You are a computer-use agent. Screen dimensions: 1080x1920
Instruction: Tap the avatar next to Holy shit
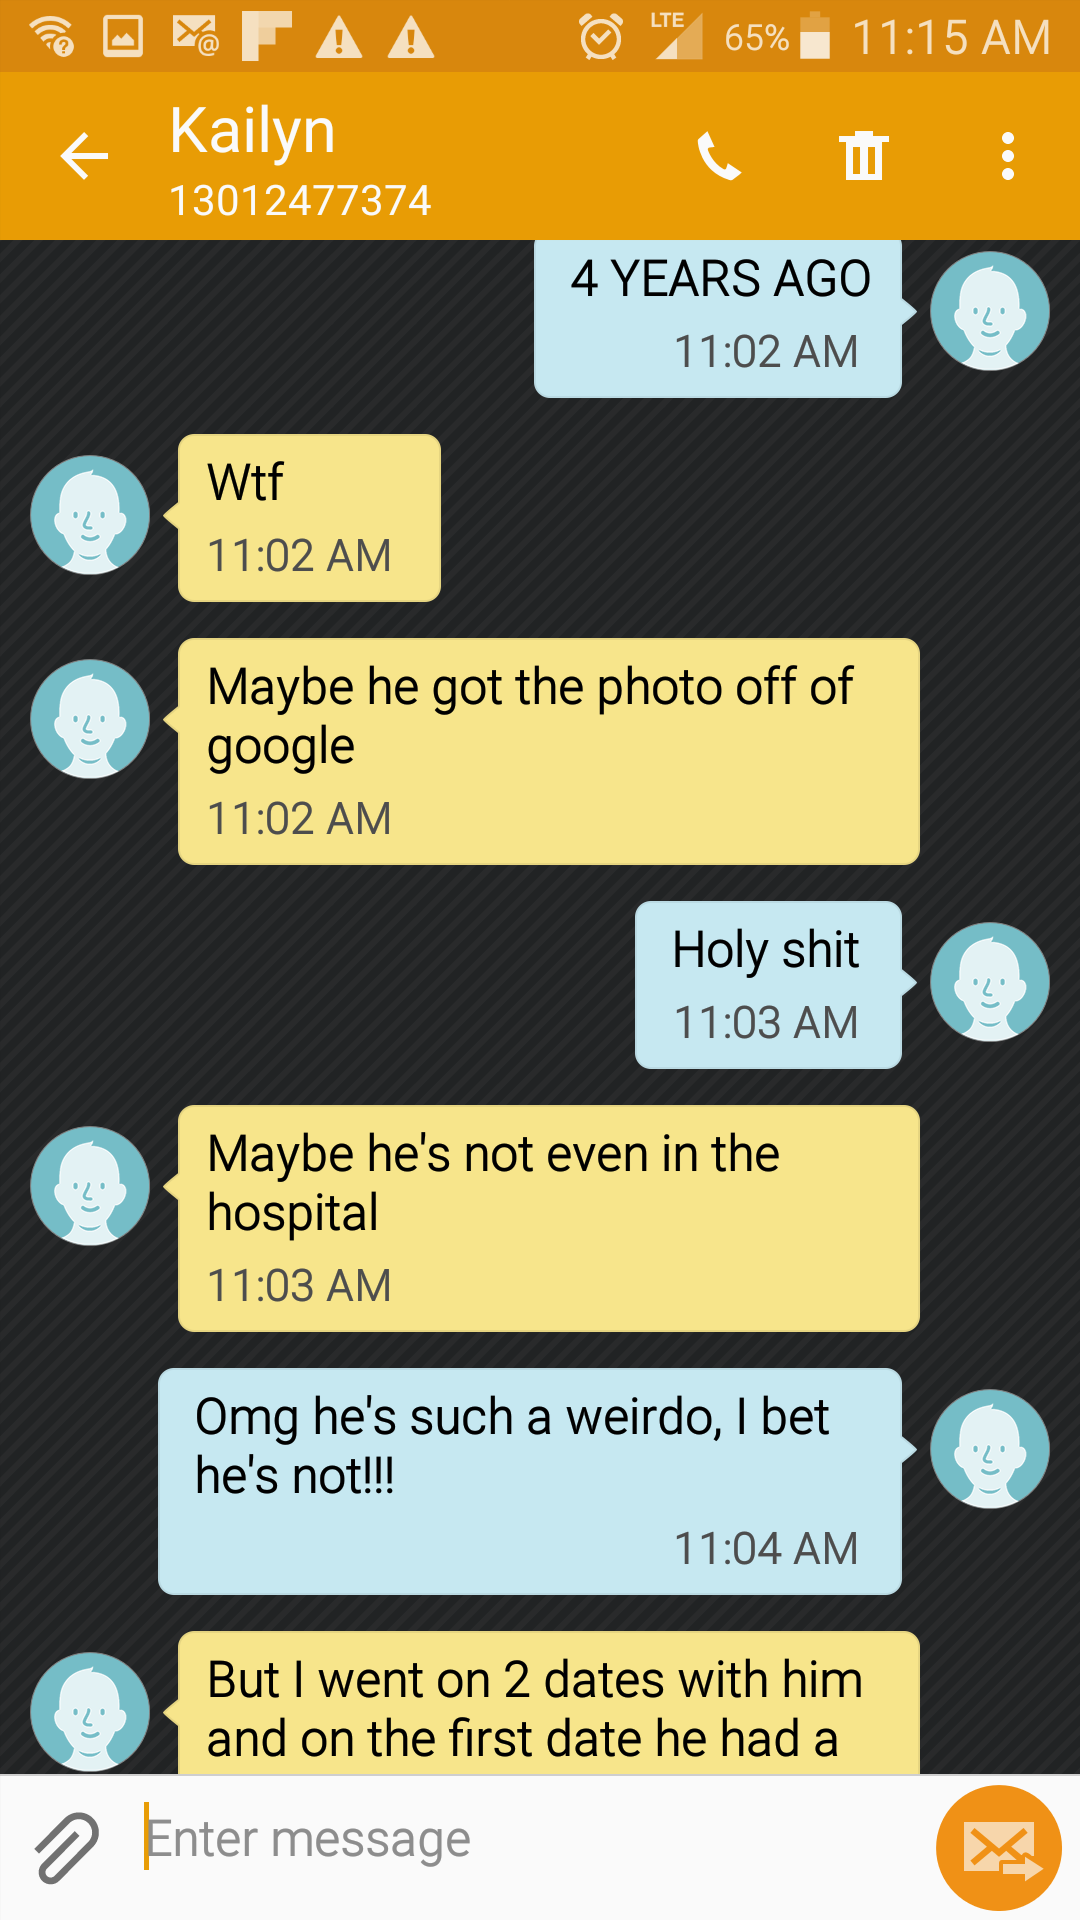pyautogui.click(x=990, y=982)
